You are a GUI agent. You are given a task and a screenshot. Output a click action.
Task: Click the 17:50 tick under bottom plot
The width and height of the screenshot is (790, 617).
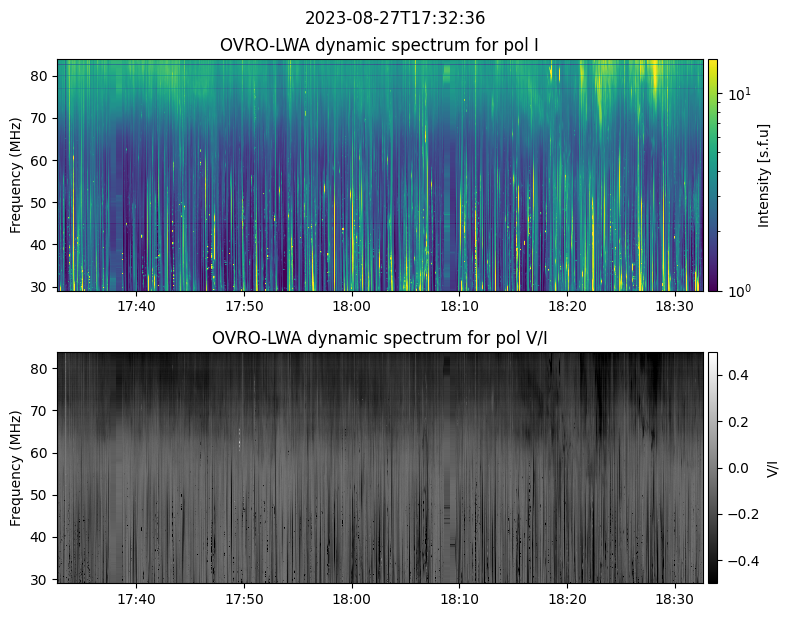pos(244,599)
